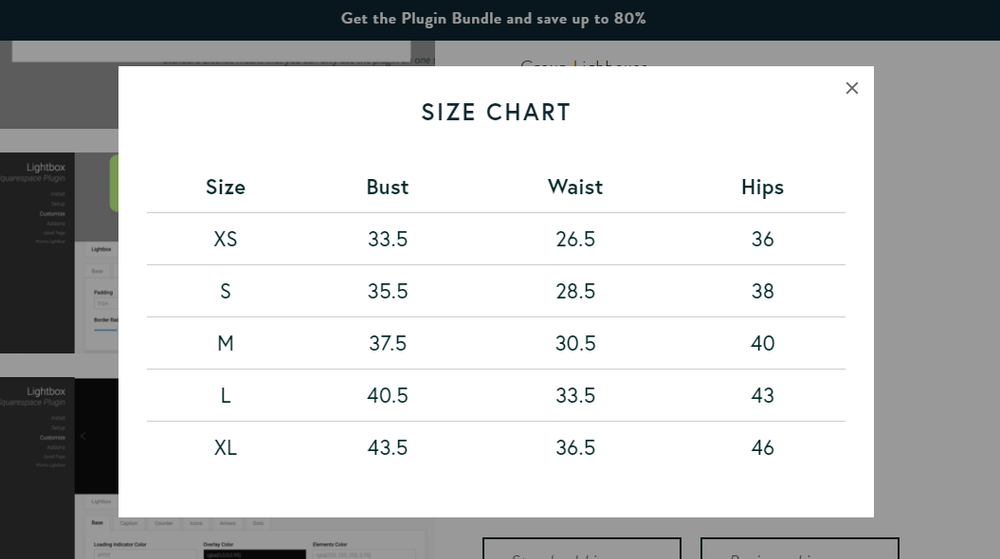The height and width of the screenshot is (559, 1000).
Task: Select the Hips column header
Action: click(762, 187)
